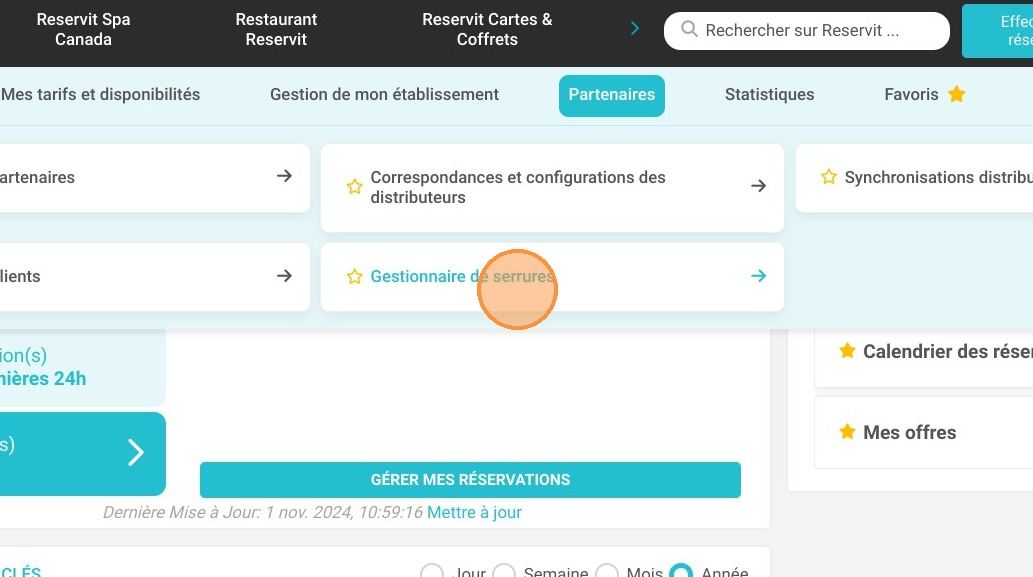The width and height of the screenshot is (1033, 577).
Task: Click the magnifier icon in search box
Action: pos(689,29)
